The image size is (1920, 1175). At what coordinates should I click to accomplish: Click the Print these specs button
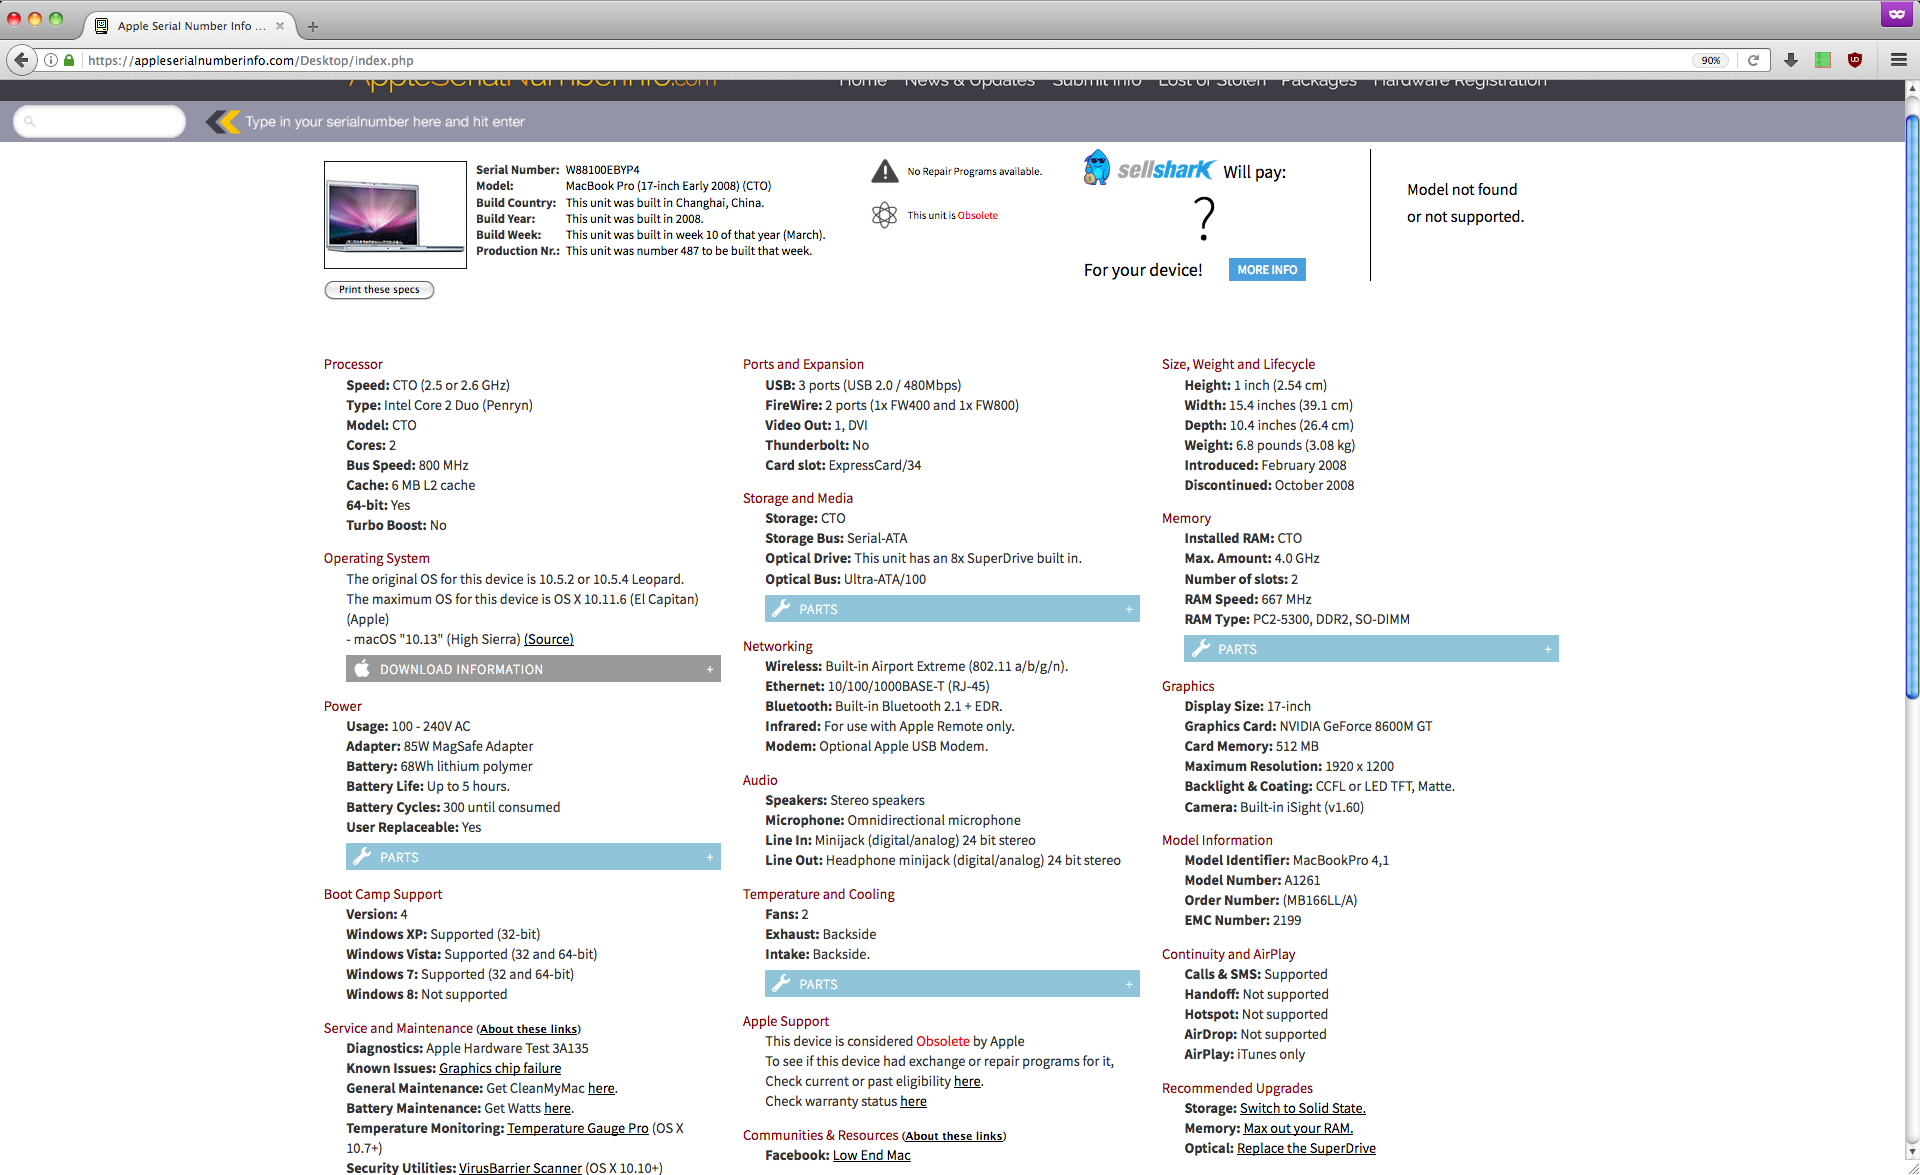pos(379,289)
